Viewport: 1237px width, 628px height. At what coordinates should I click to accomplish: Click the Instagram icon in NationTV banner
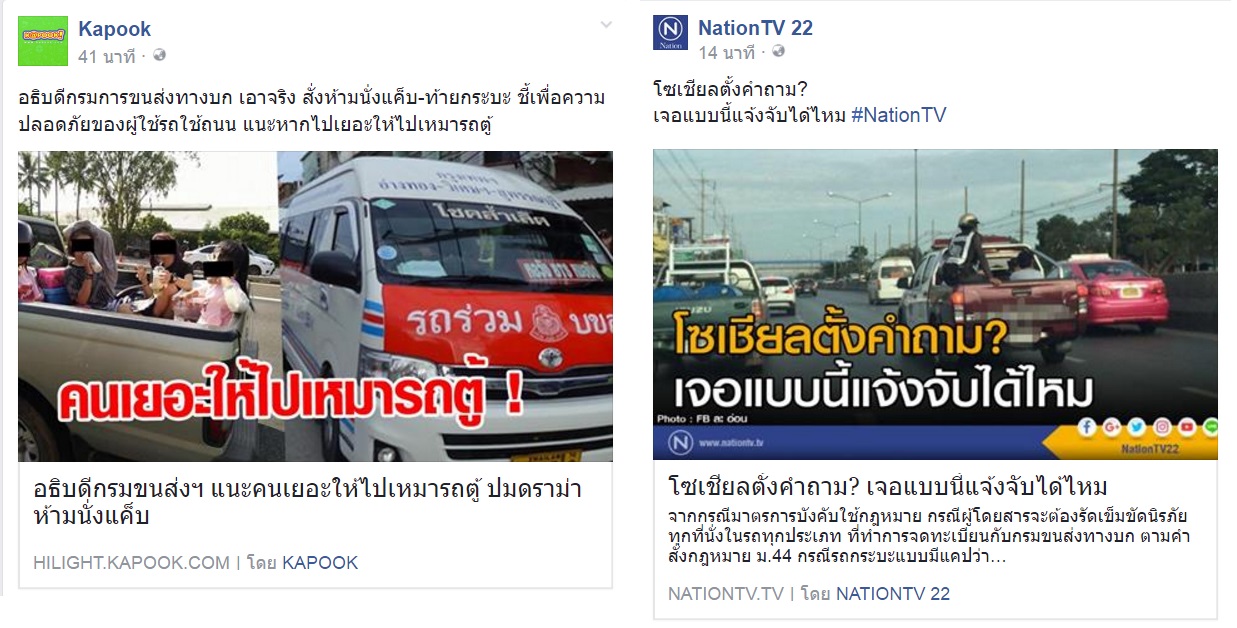(x=1162, y=427)
